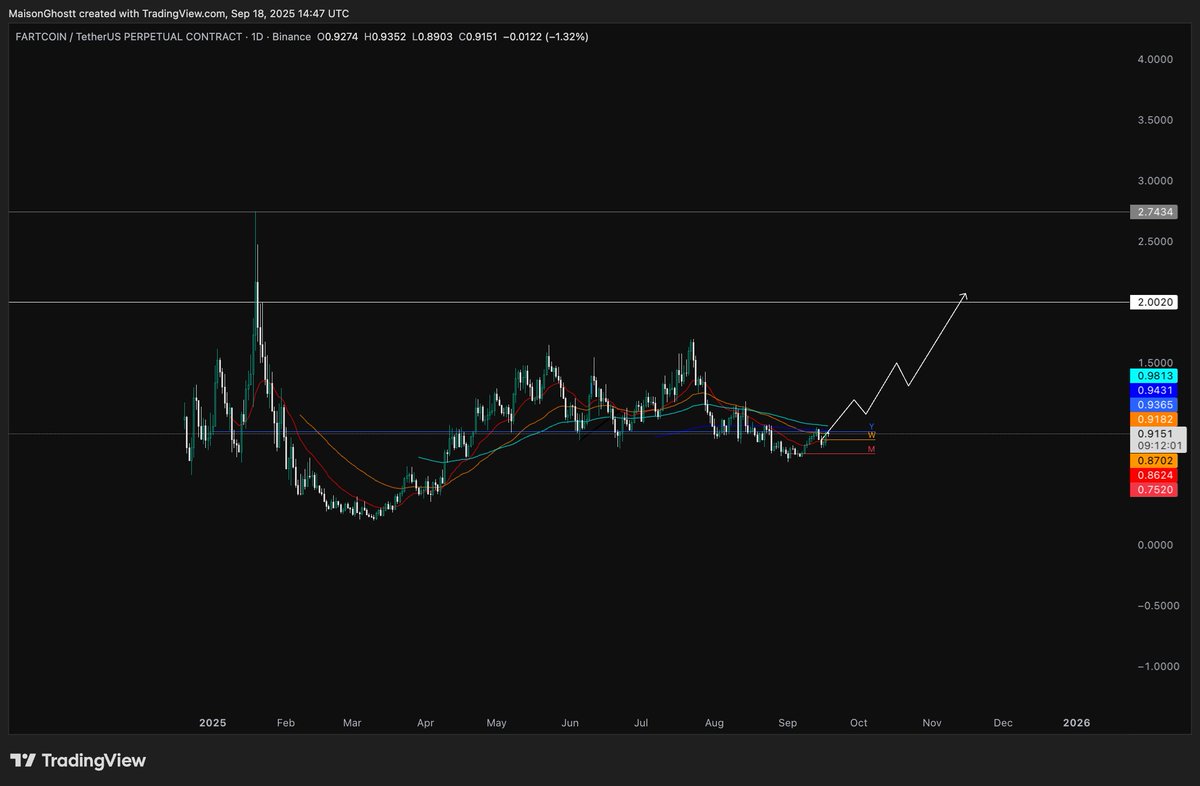The height and width of the screenshot is (786, 1200).
Task: Open the FARTCOIN / TetherUS symbol title
Action: coord(128,37)
